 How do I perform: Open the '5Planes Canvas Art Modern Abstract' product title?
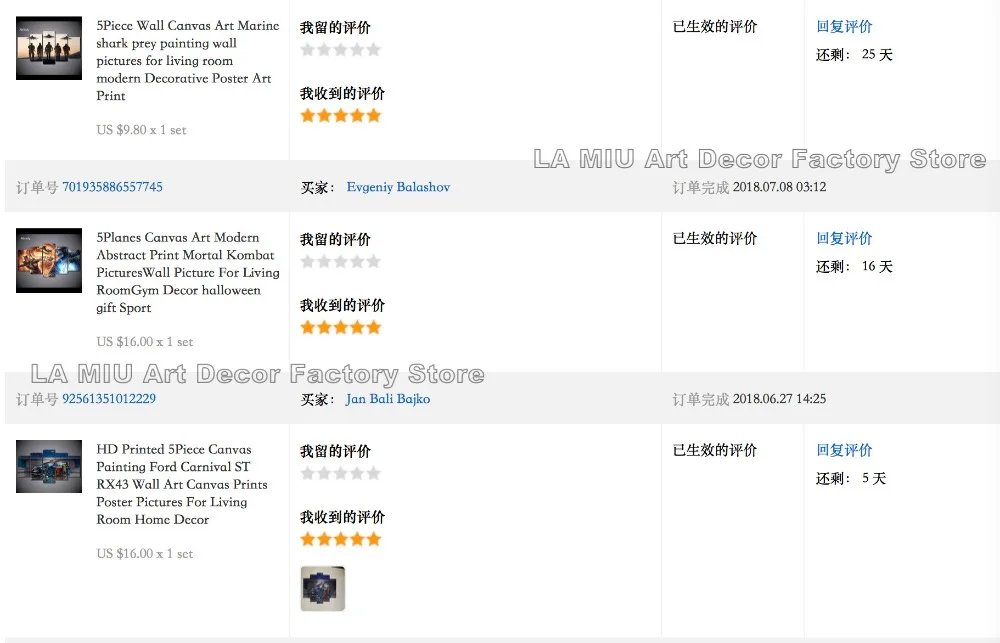tap(187, 272)
